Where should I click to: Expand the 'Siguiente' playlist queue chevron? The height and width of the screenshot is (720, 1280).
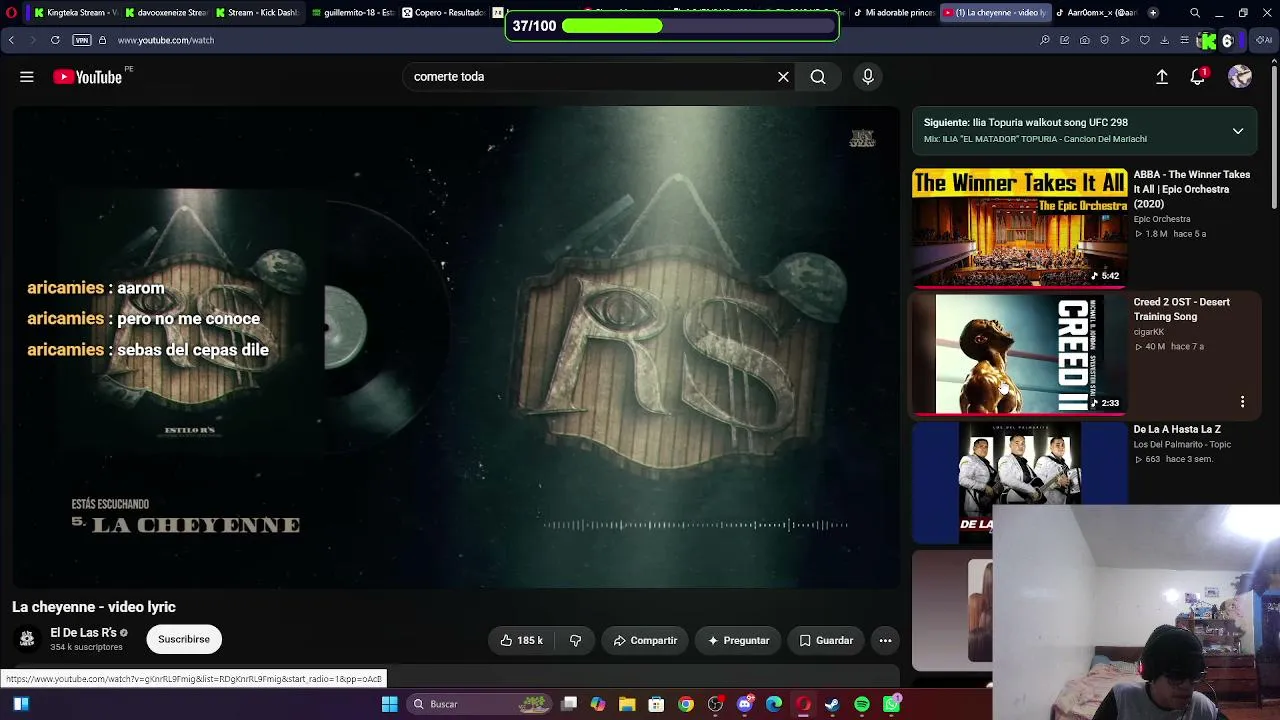click(x=1238, y=131)
